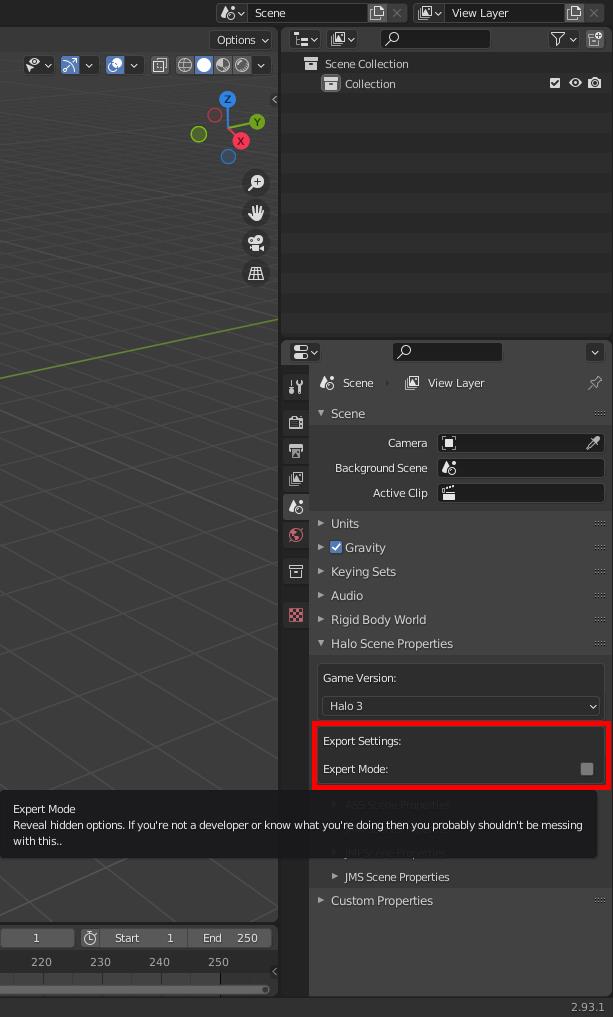Click the Camera object field

point(521,443)
